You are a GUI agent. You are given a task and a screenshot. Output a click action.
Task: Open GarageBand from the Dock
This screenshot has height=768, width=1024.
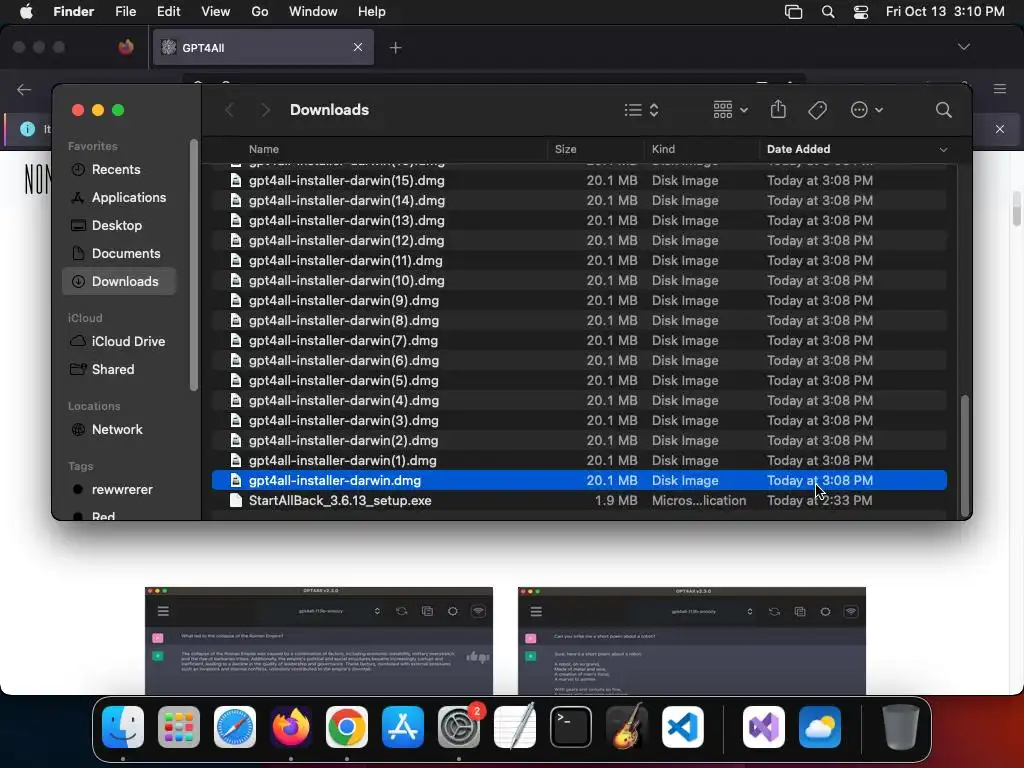(627, 727)
